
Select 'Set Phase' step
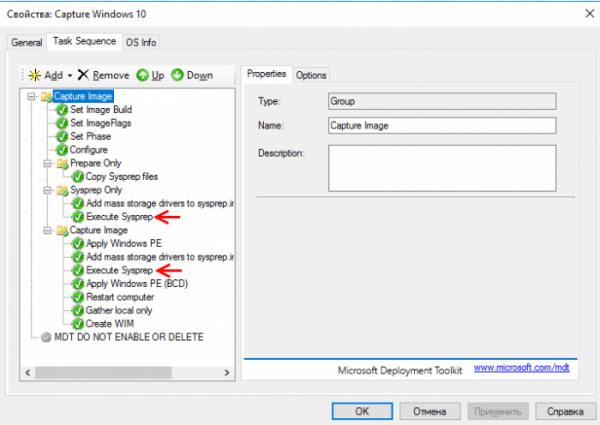click(x=91, y=137)
